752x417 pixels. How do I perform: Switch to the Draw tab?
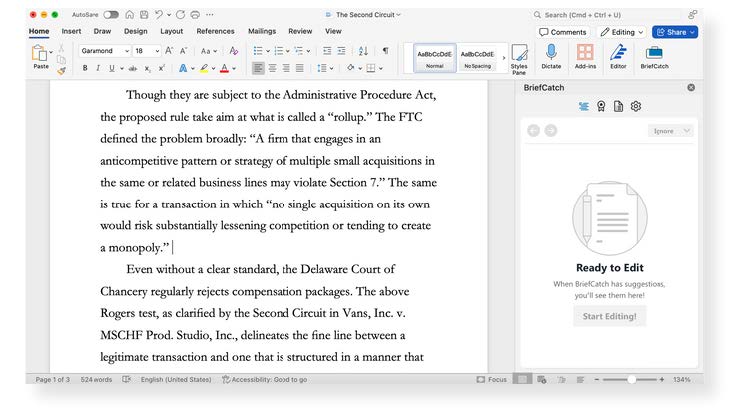coord(102,31)
